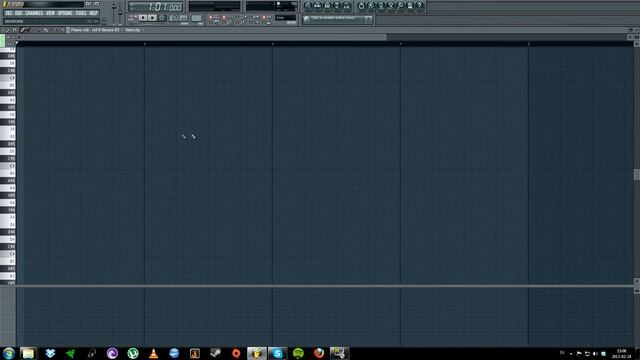The height and width of the screenshot is (360, 640).
Task: Click the question mark help icon
Action: tap(420, 6)
